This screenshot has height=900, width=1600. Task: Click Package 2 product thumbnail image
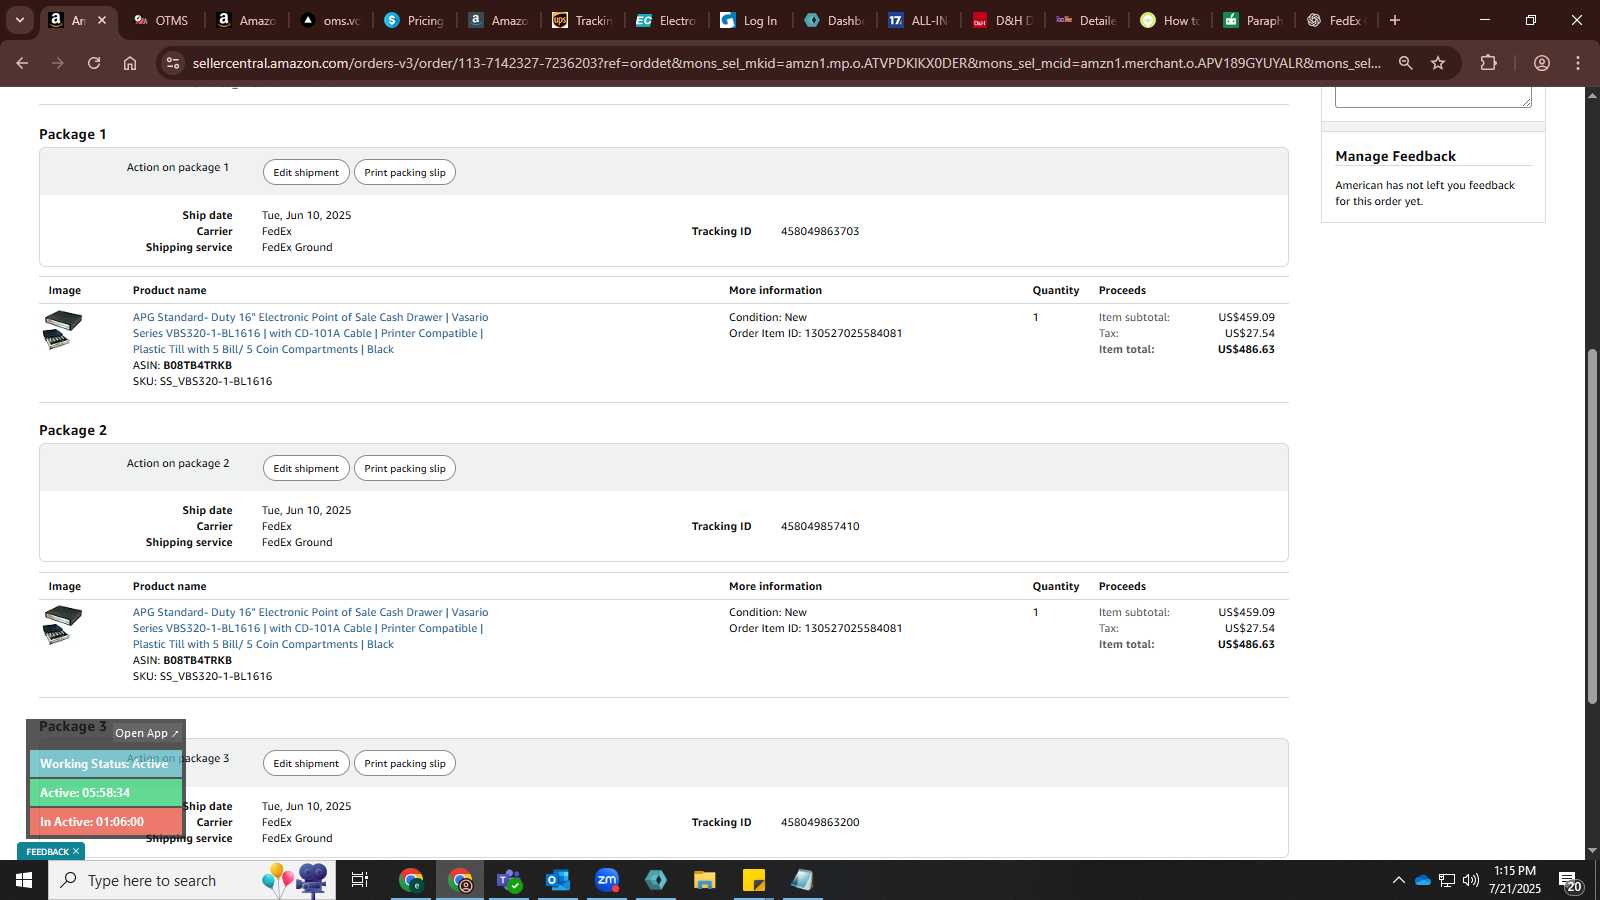point(62,625)
